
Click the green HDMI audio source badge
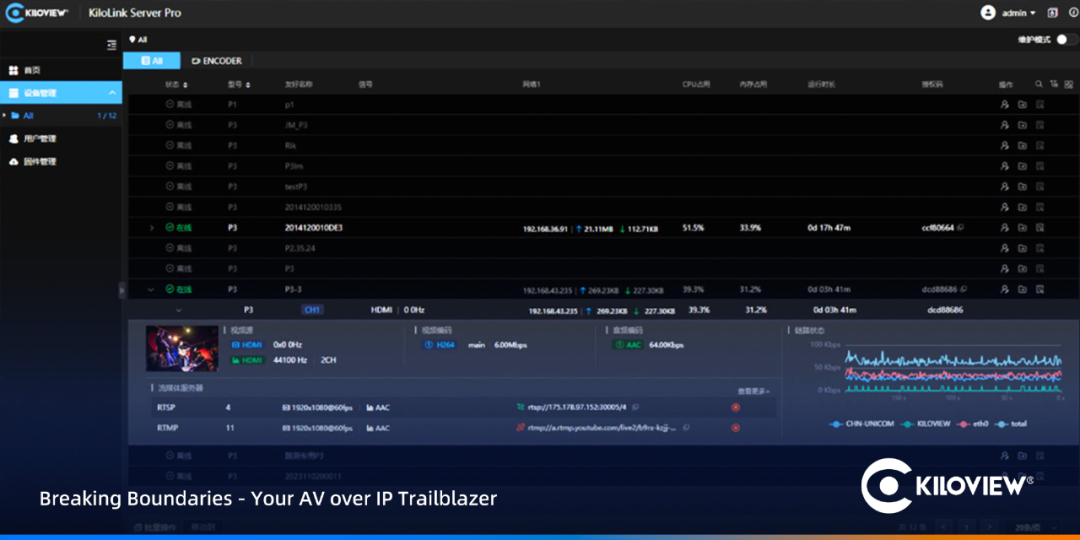tap(247, 360)
